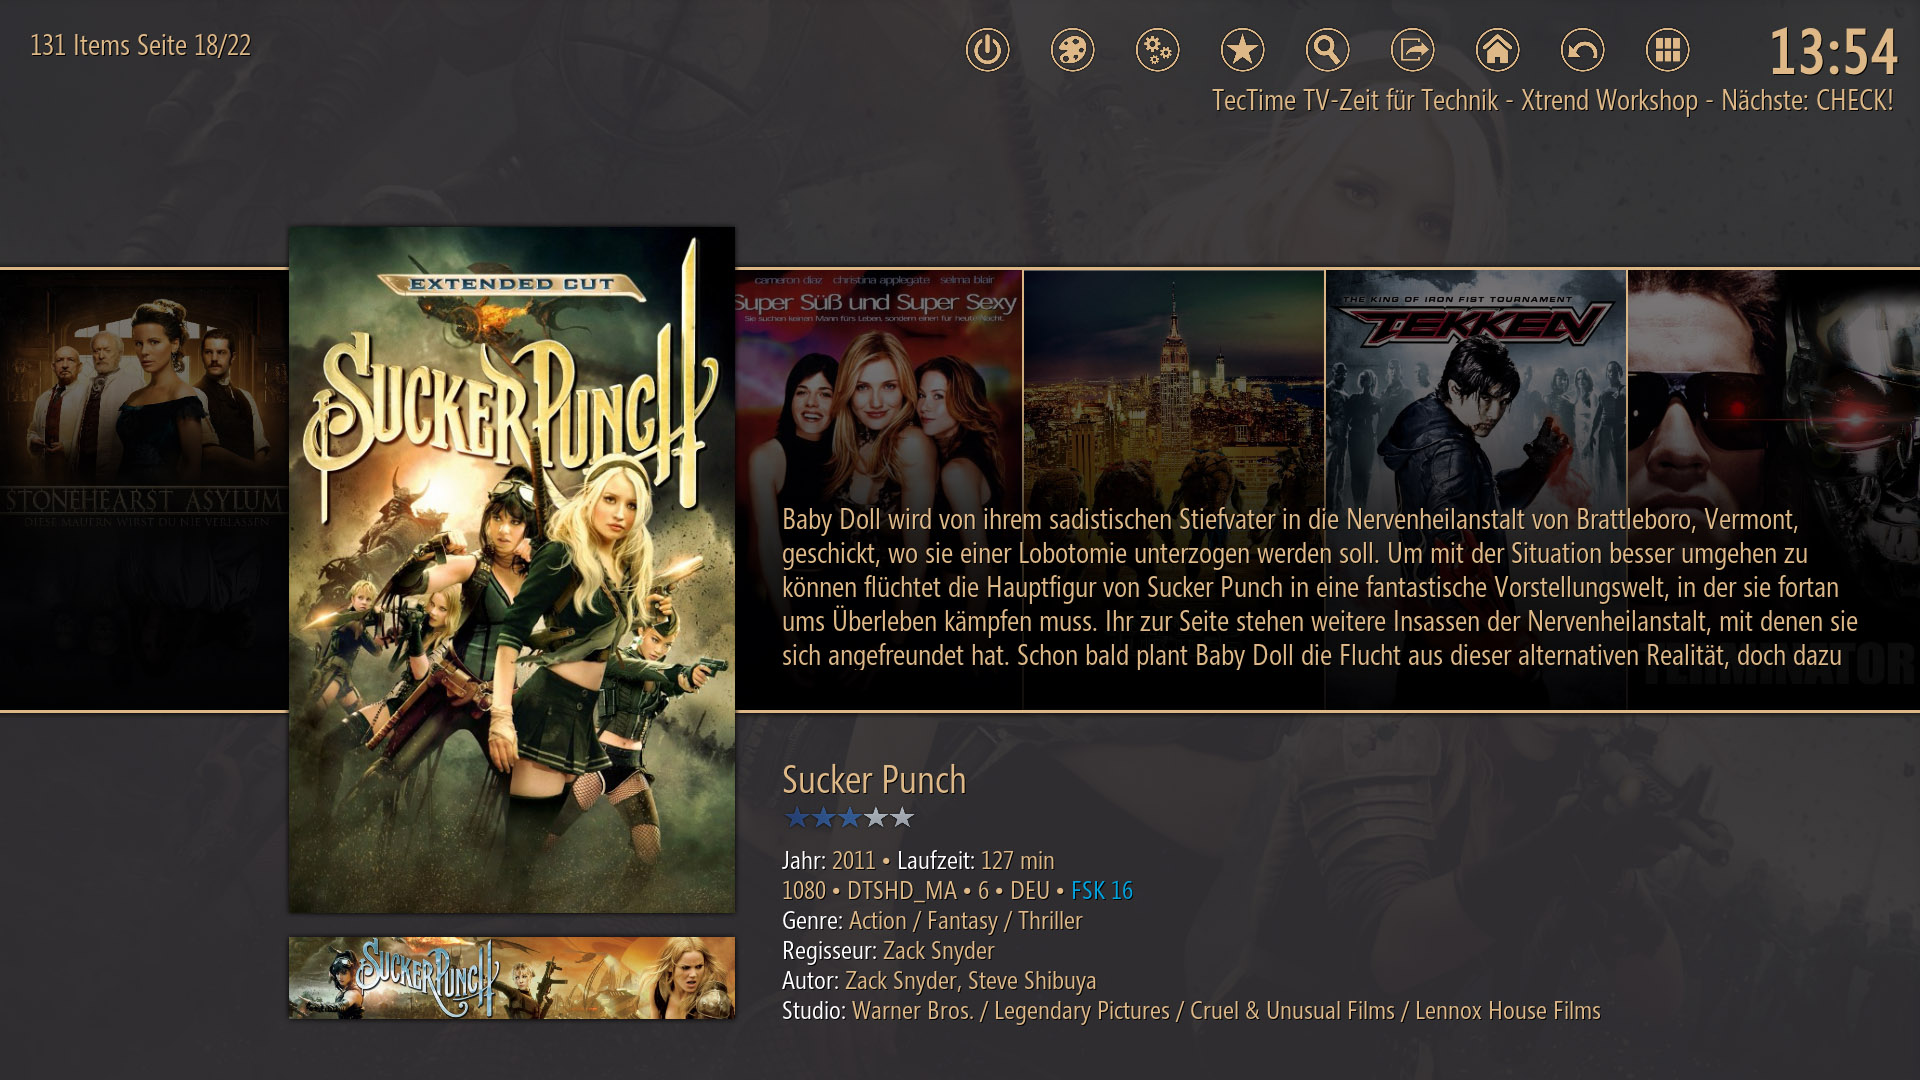The width and height of the screenshot is (1920, 1080).
Task: Click the Studio 'Warner Bros.' line
Action: pyautogui.click(x=1191, y=1011)
